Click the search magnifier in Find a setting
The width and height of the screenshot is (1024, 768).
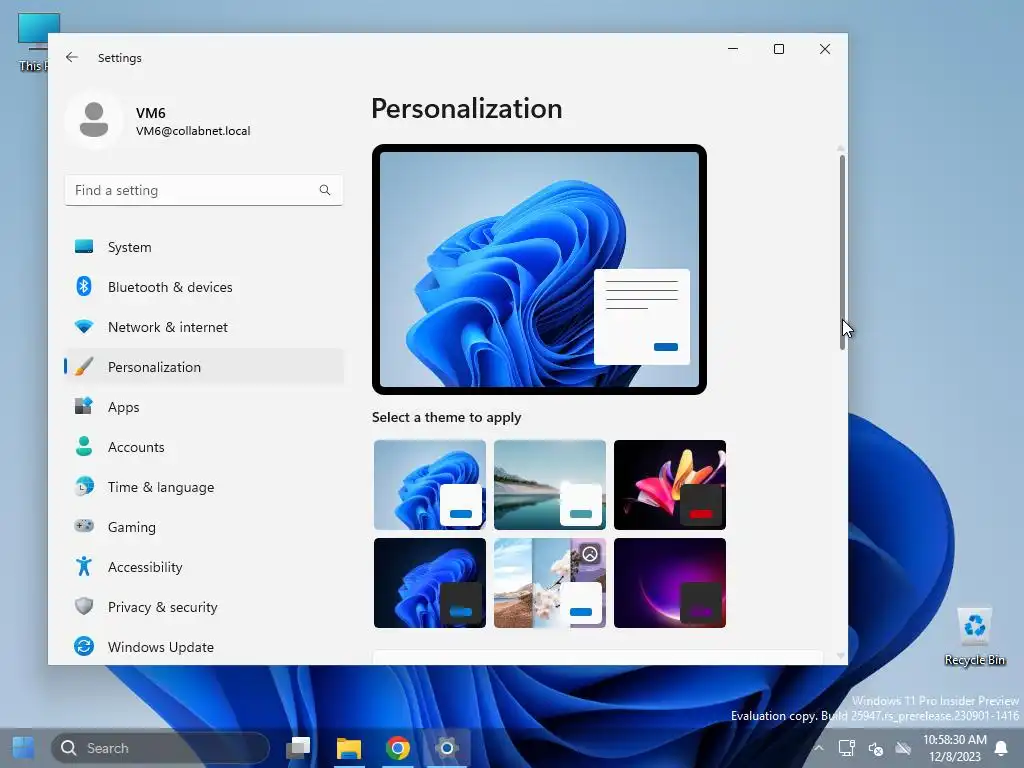(x=325, y=190)
